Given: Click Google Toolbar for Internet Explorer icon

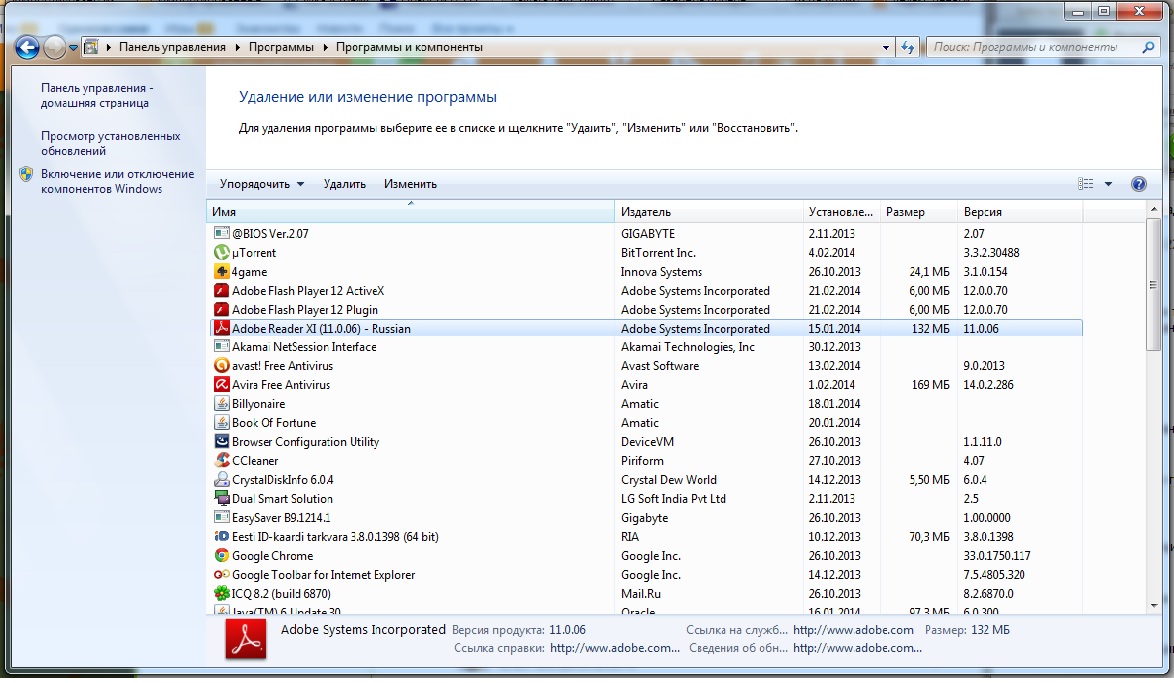Looking at the screenshot, I should (x=221, y=574).
